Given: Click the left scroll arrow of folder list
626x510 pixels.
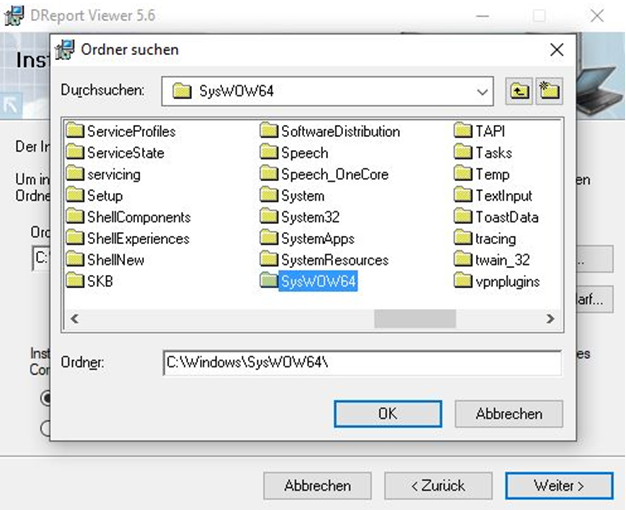Looking at the screenshot, I should [74, 319].
